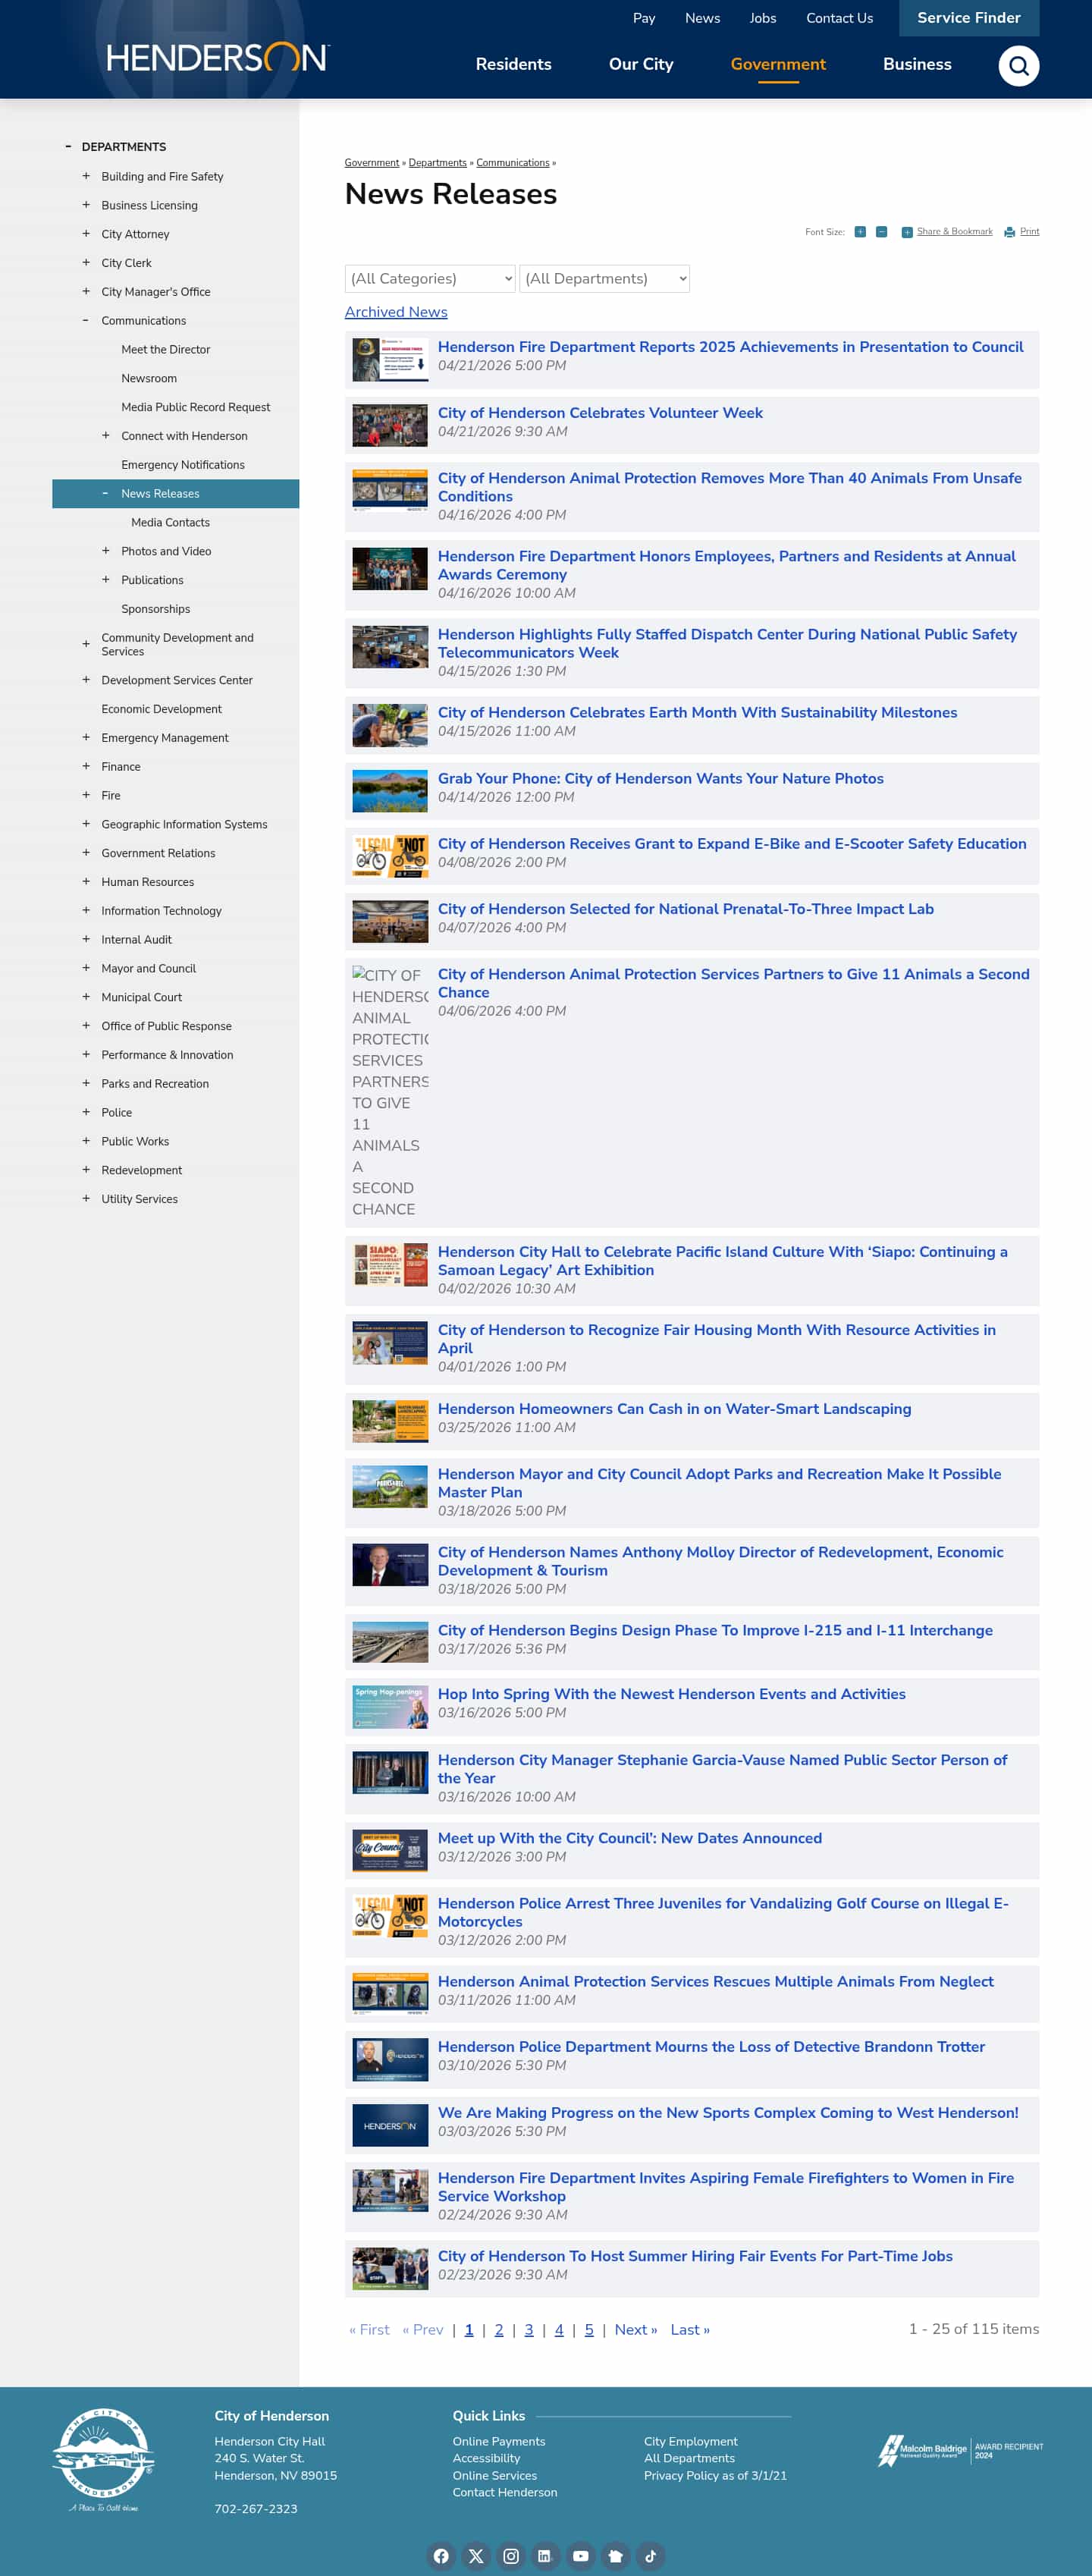This screenshot has height=2576, width=1092.
Task: Open Media Contacts in sidebar
Action: point(170,522)
